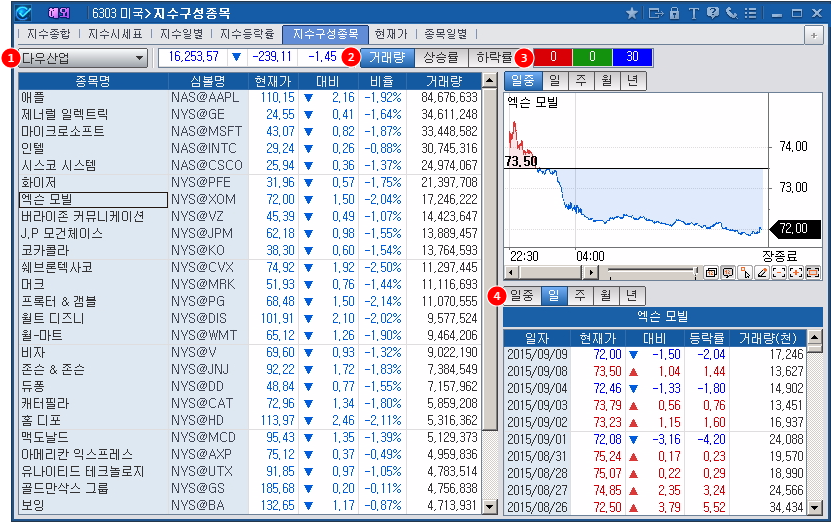Click the chart fit-all view icon
Viewport: 832px width, 523px height.
point(812,273)
